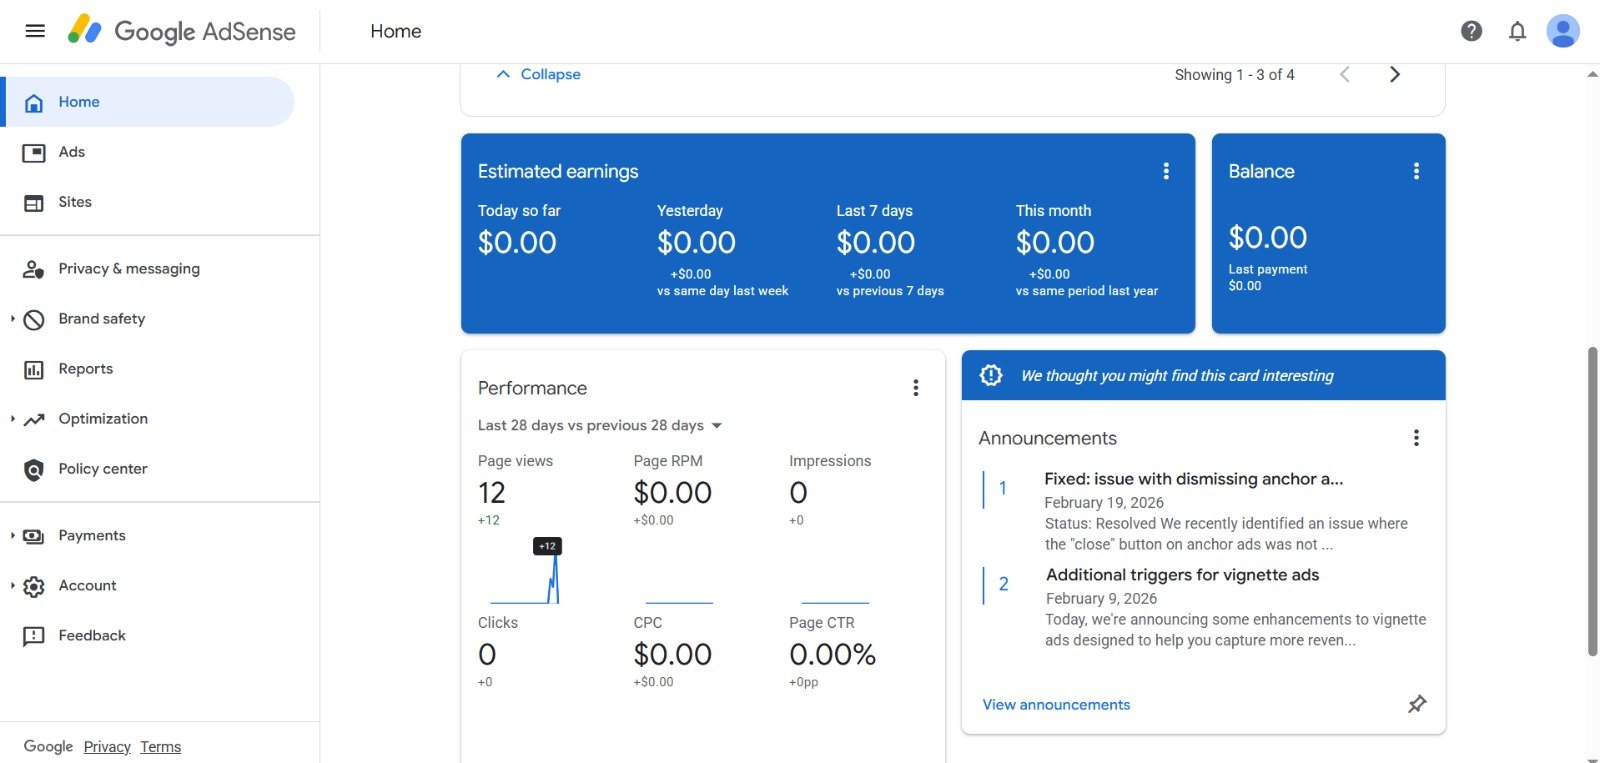Viewport: 1600px width, 763px height.
Task: Select Ads in the sidebar
Action: [71, 152]
